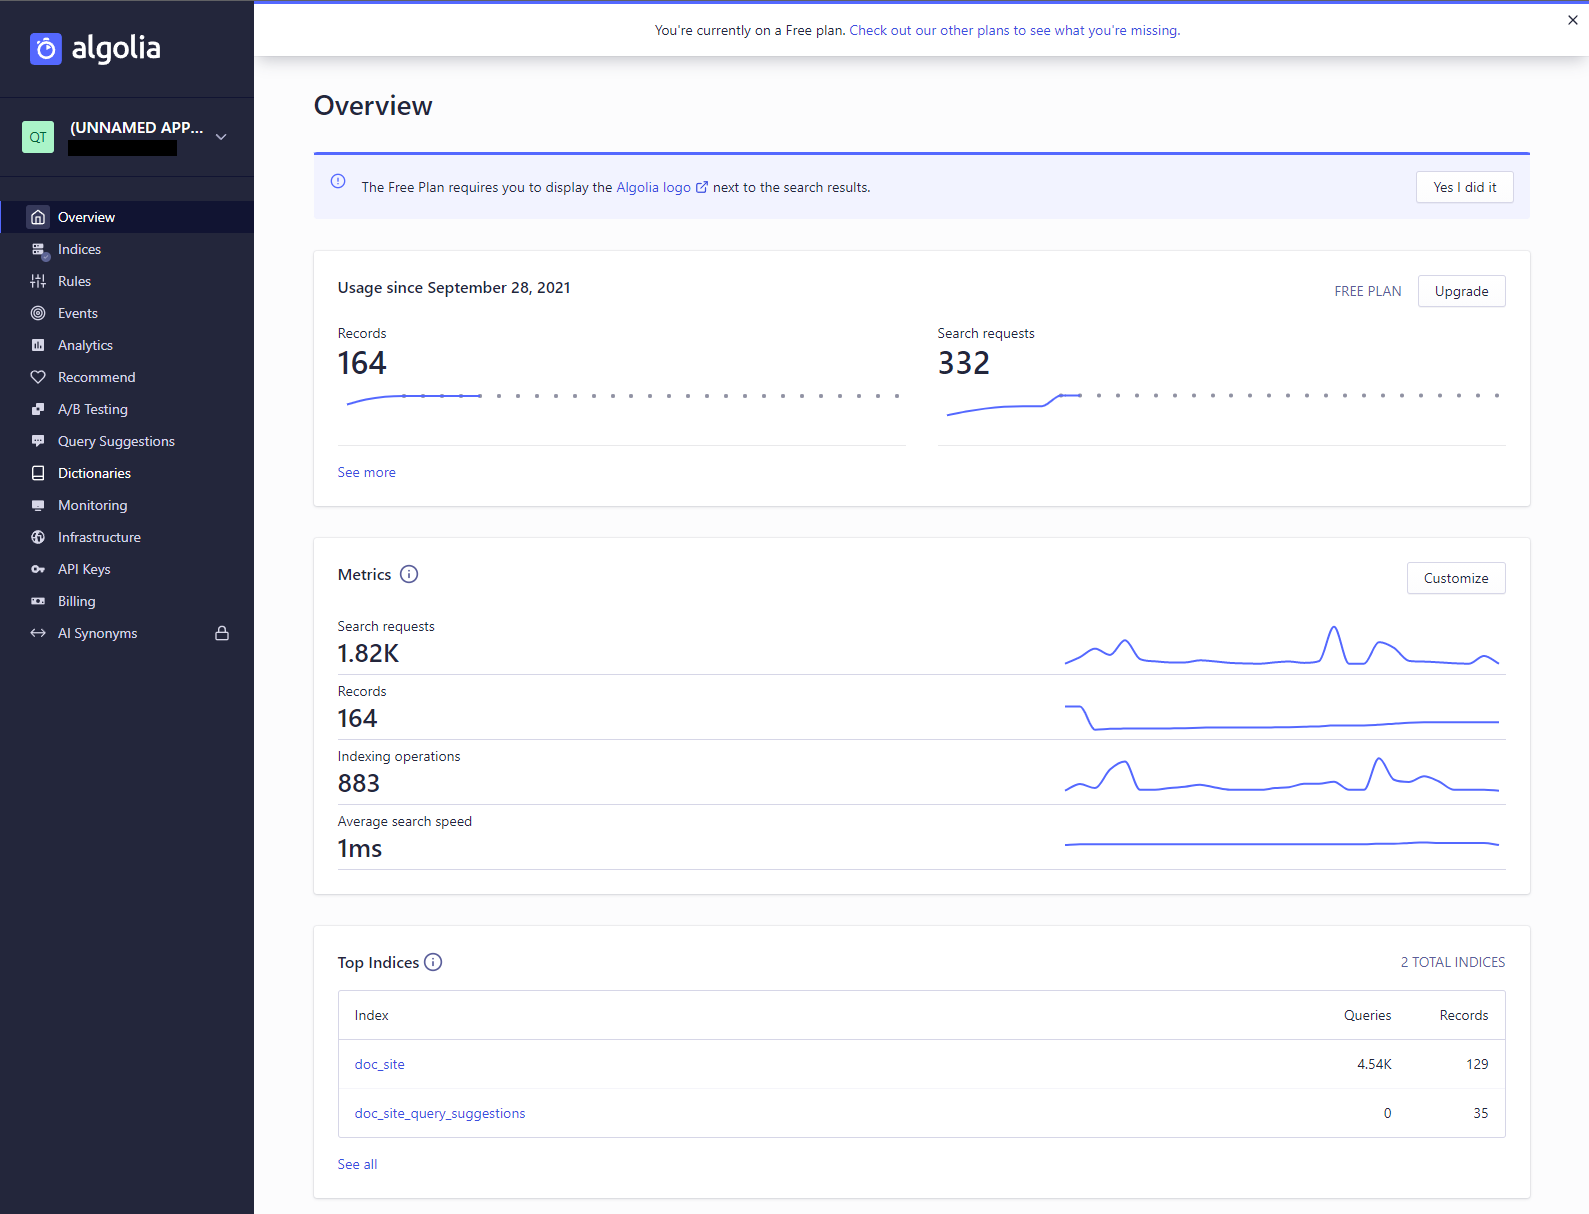Click the 883 indexing operations value
The image size is (1589, 1214).
click(359, 783)
